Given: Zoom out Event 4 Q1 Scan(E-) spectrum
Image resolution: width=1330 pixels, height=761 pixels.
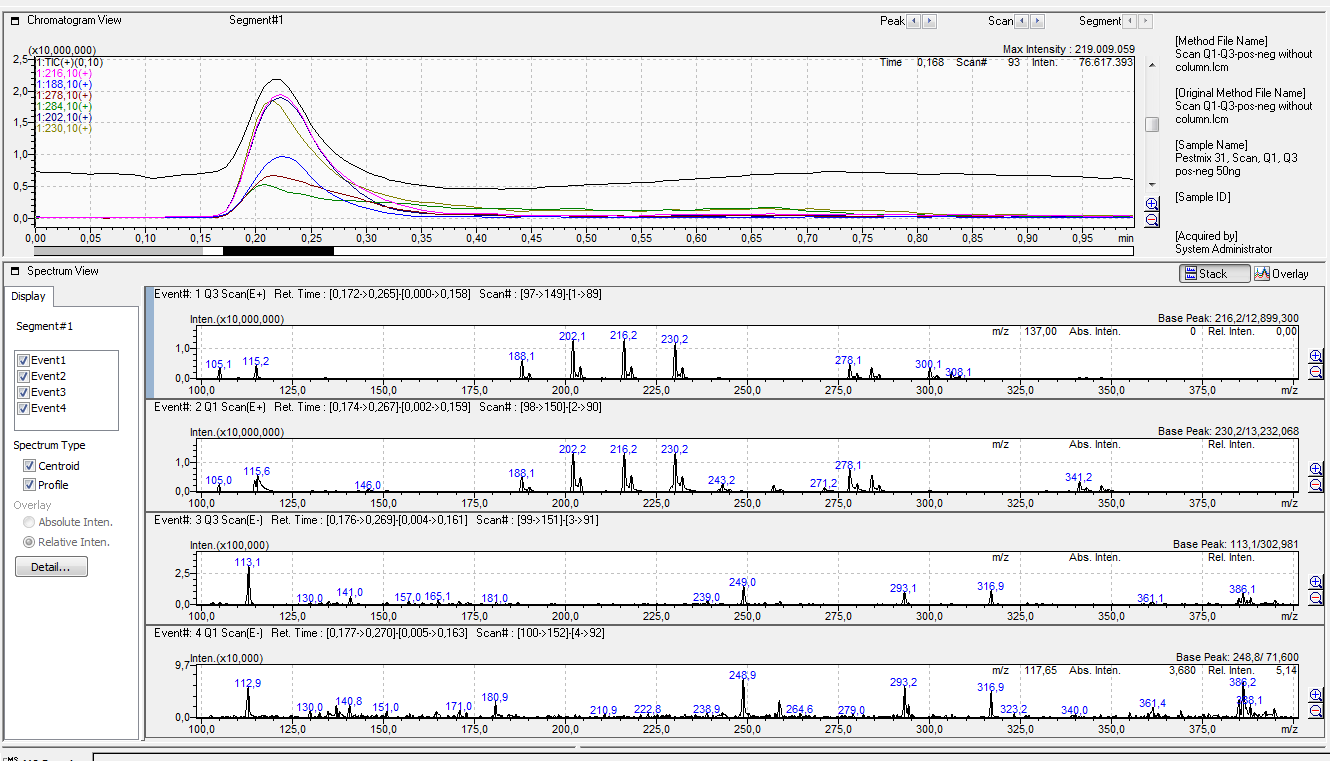Looking at the screenshot, I should click(x=1315, y=710).
